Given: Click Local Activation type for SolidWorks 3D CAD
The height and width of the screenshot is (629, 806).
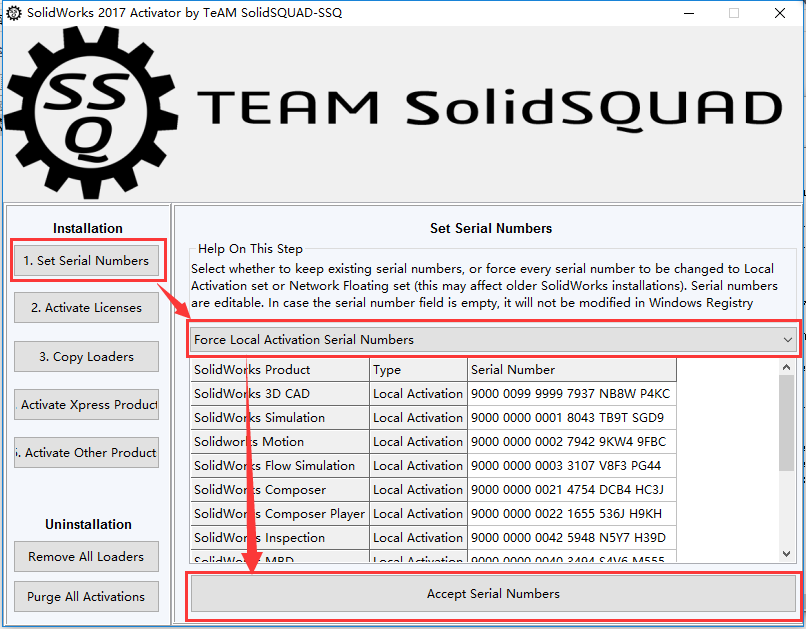Looking at the screenshot, I should pyautogui.click(x=418, y=394).
